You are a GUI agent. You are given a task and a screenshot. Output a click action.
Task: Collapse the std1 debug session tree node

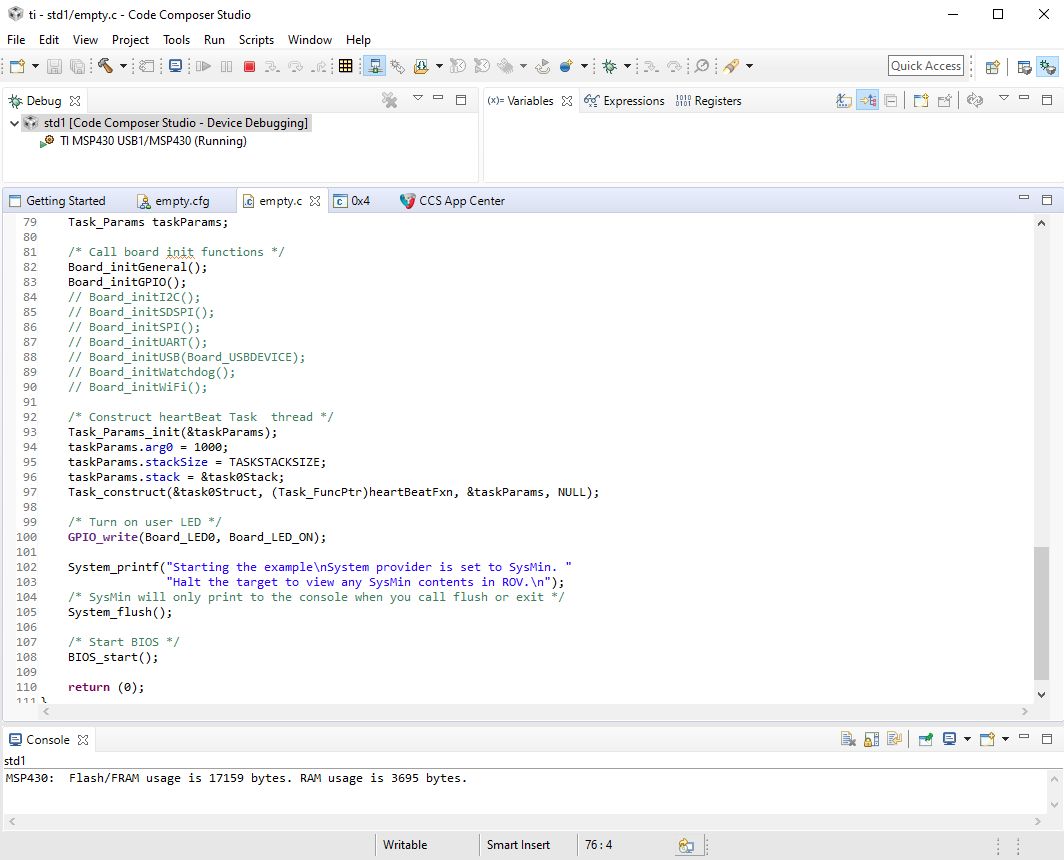[14, 123]
